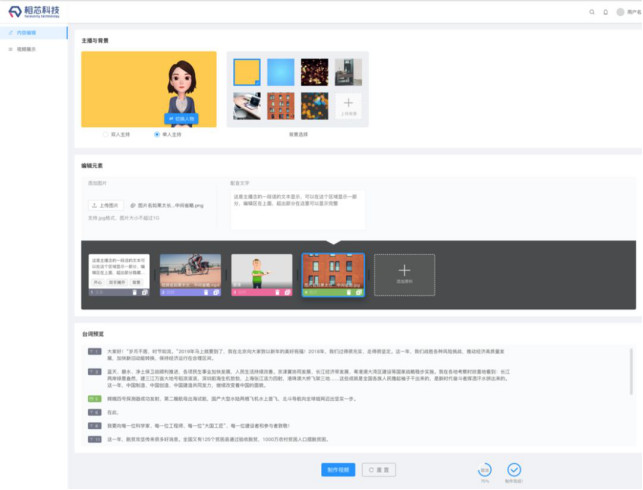Choose the solid yellow background swatch
643x490 pixels.
coord(247,72)
